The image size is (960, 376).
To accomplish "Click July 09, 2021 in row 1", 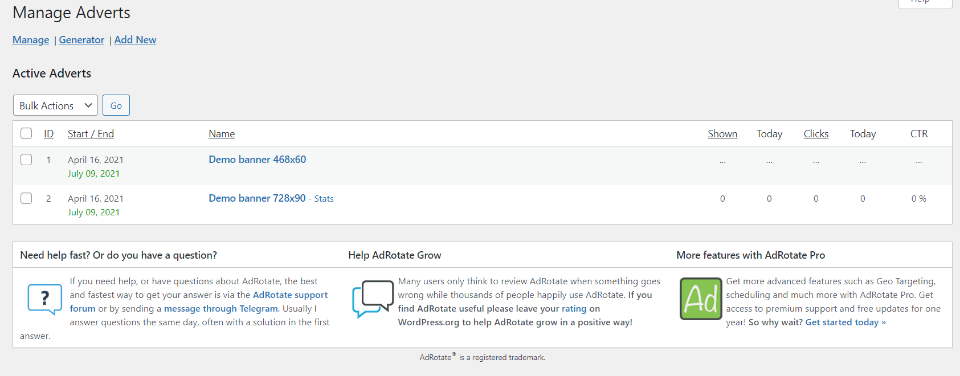I will 94,173.
